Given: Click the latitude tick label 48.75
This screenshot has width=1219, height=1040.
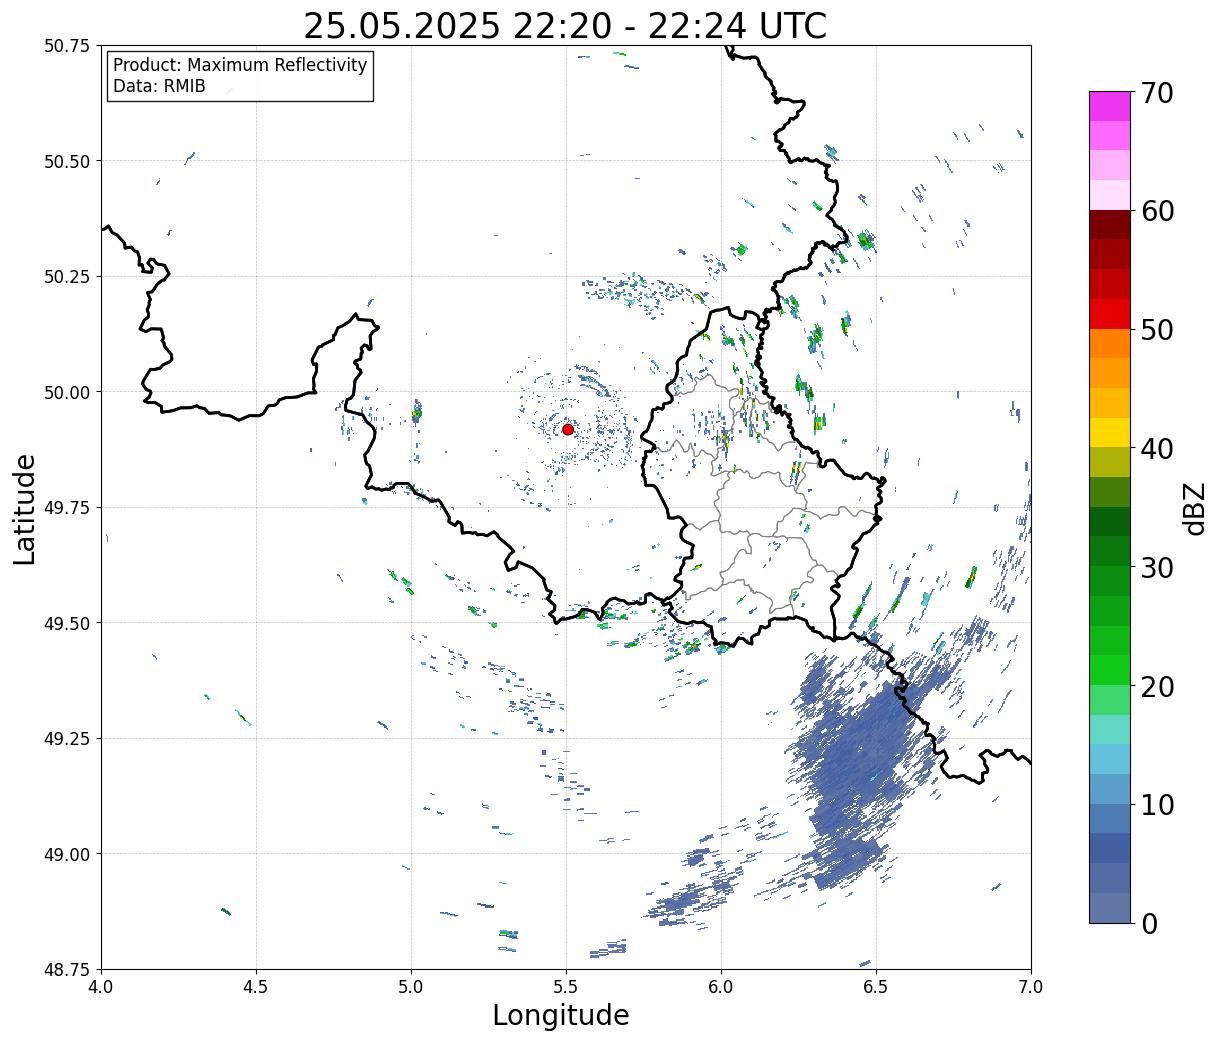Looking at the screenshot, I should tap(67, 969).
